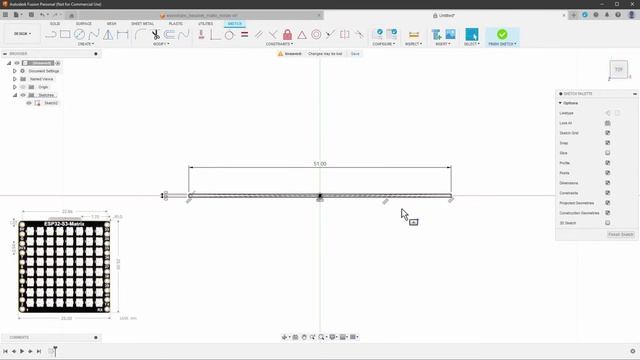Click the Inspect measure icon
Image resolution: width=640 pixels, height=360 pixels.
(413, 35)
